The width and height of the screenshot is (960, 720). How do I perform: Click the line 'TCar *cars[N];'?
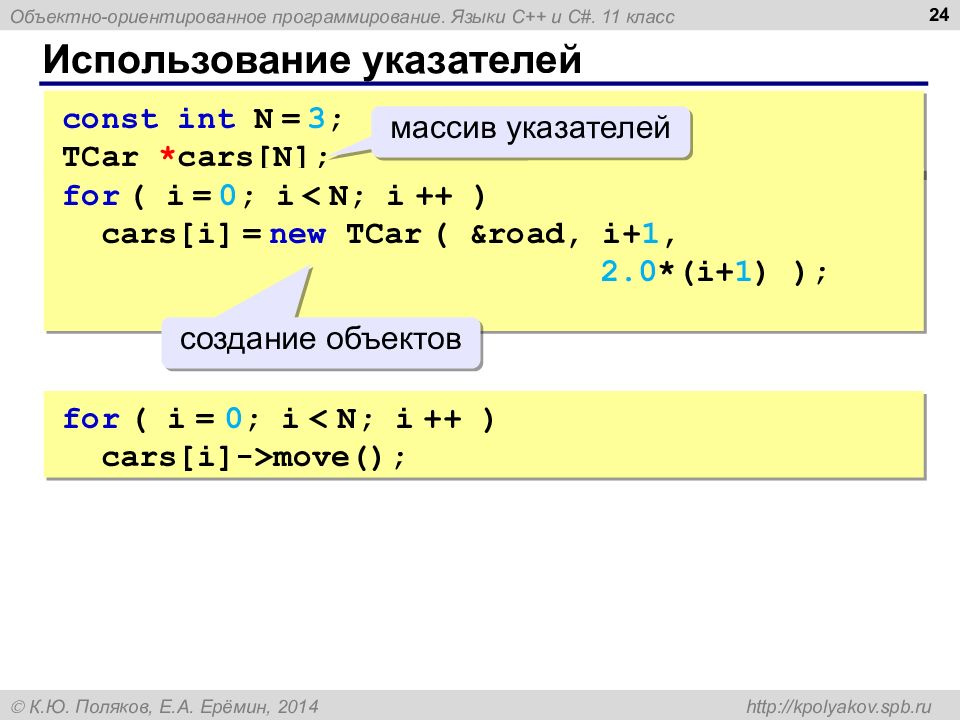[195, 157]
